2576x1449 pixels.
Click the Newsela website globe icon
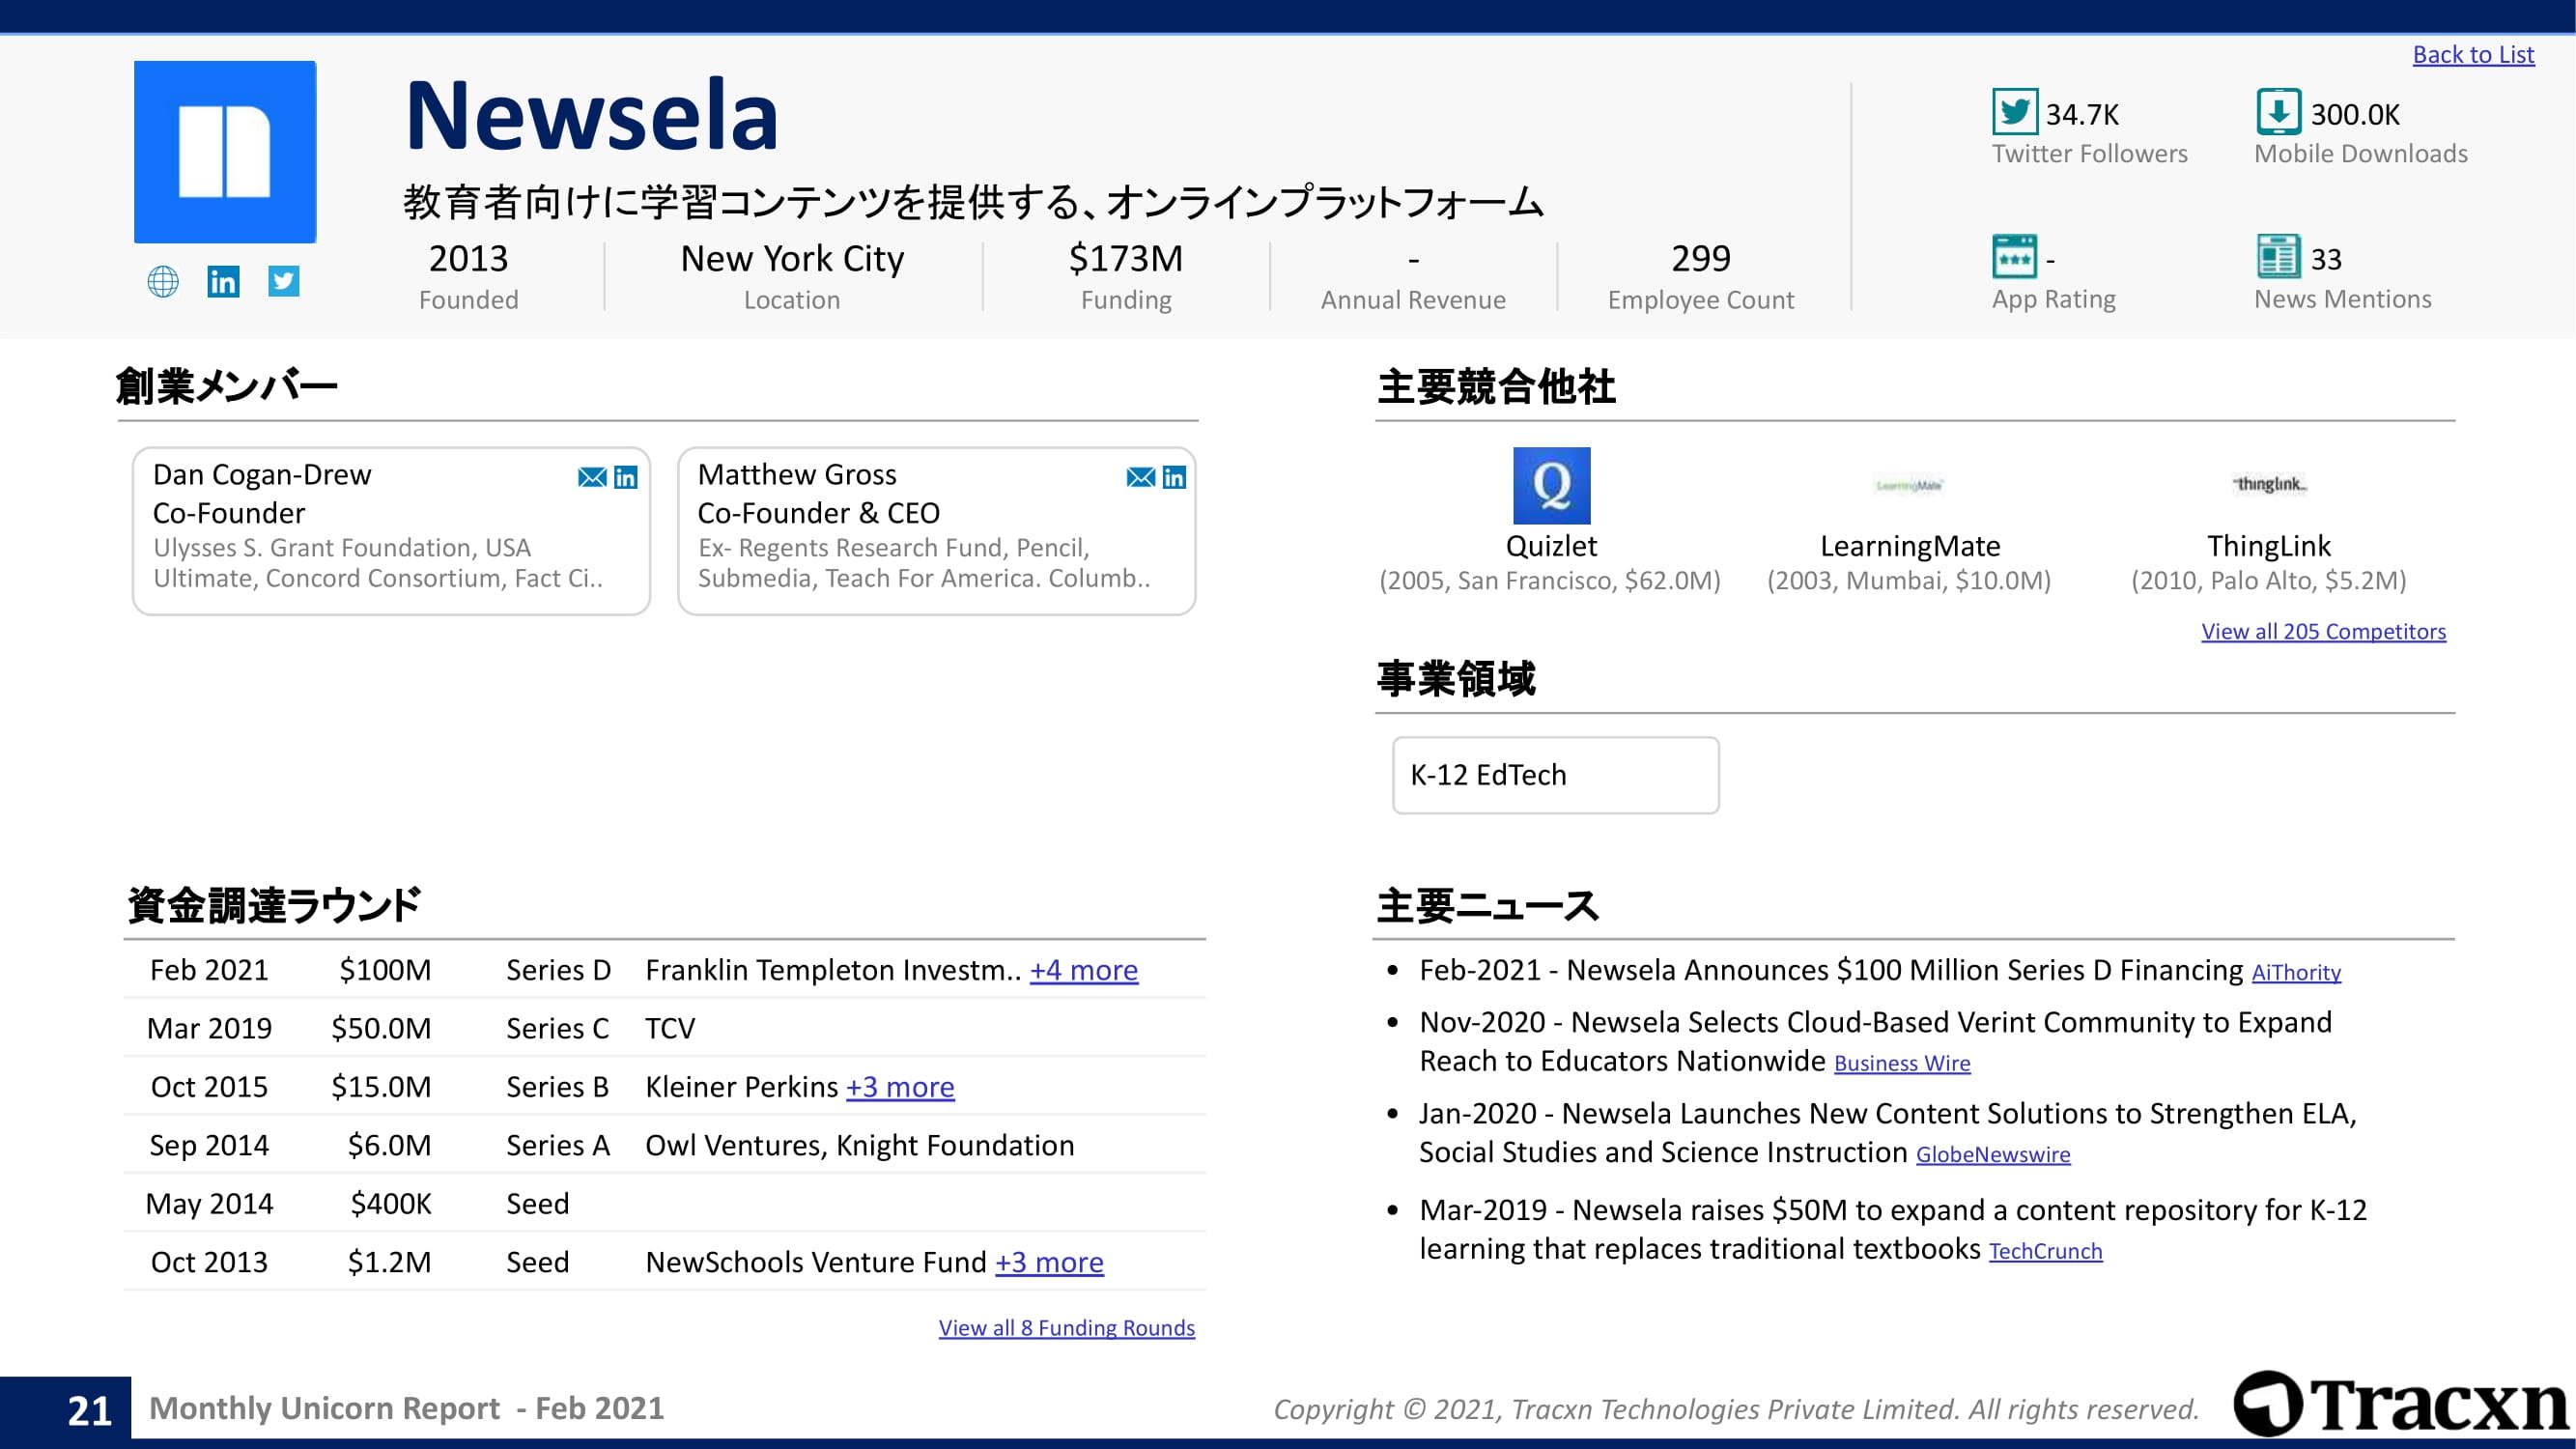pyautogui.click(x=163, y=282)
